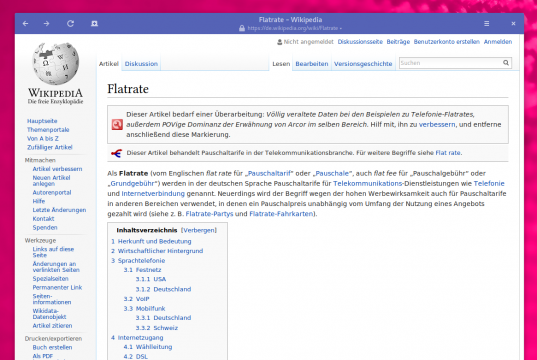Click Buch erstellen link
The height and width of the screenshot is (360, 537).
tap(52, 347)
